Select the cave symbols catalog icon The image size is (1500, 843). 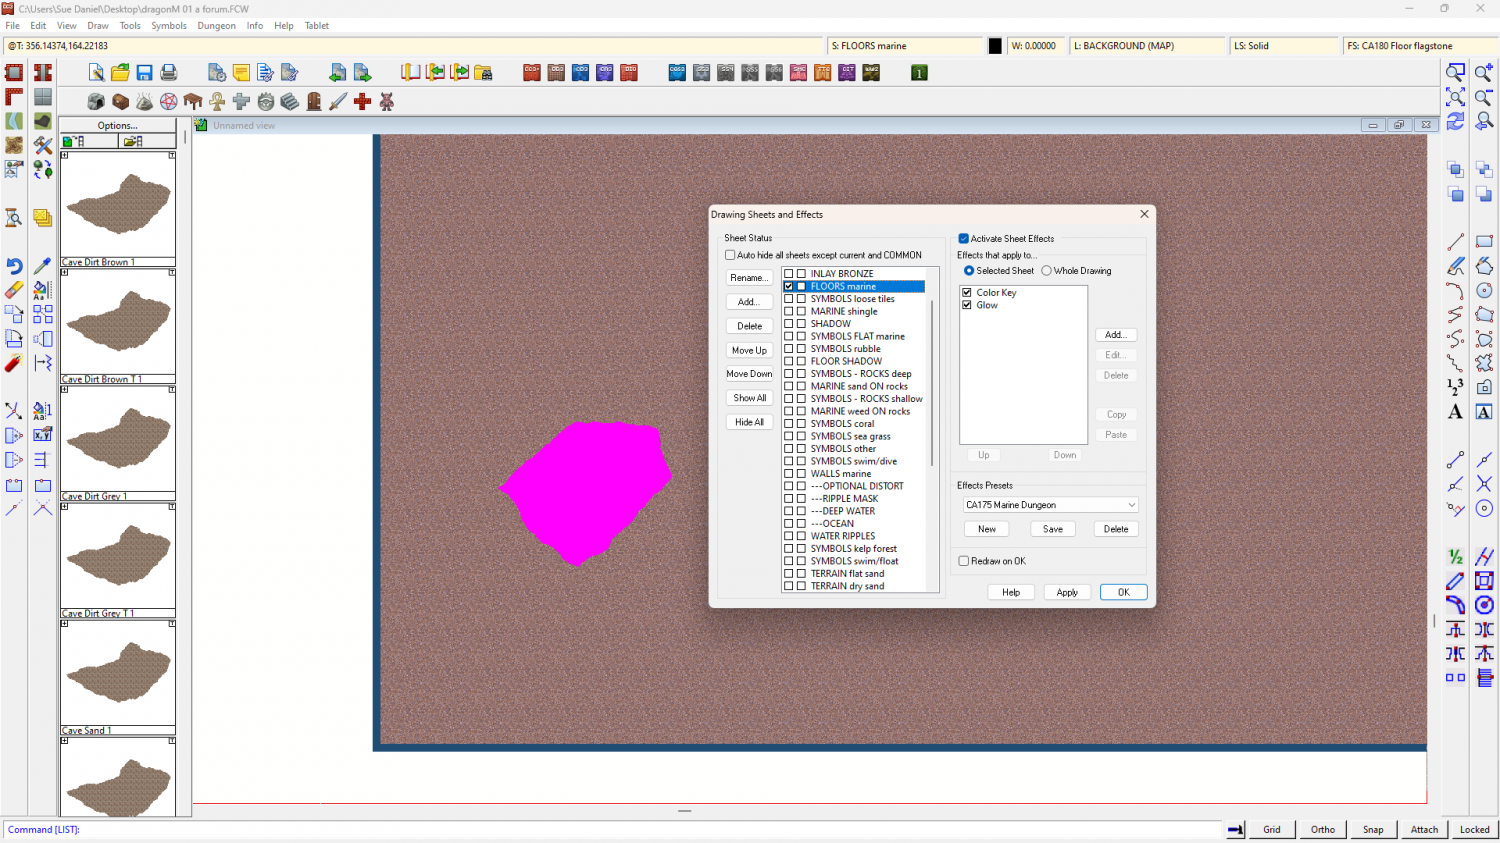click(96, 101)
